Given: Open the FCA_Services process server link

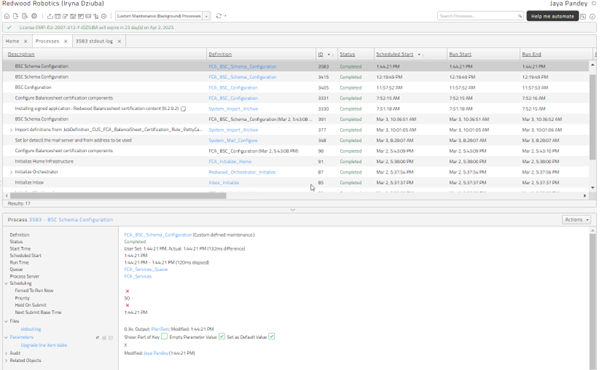Looking at the screenshot, I should click(138, 276).
